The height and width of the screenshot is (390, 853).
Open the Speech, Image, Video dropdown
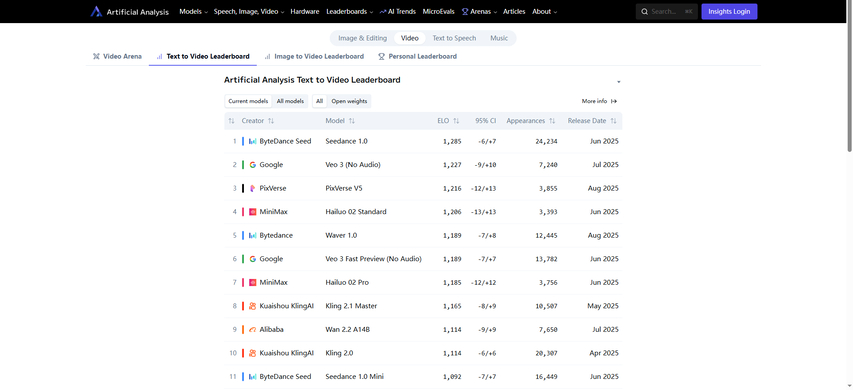tap(249, 11)
